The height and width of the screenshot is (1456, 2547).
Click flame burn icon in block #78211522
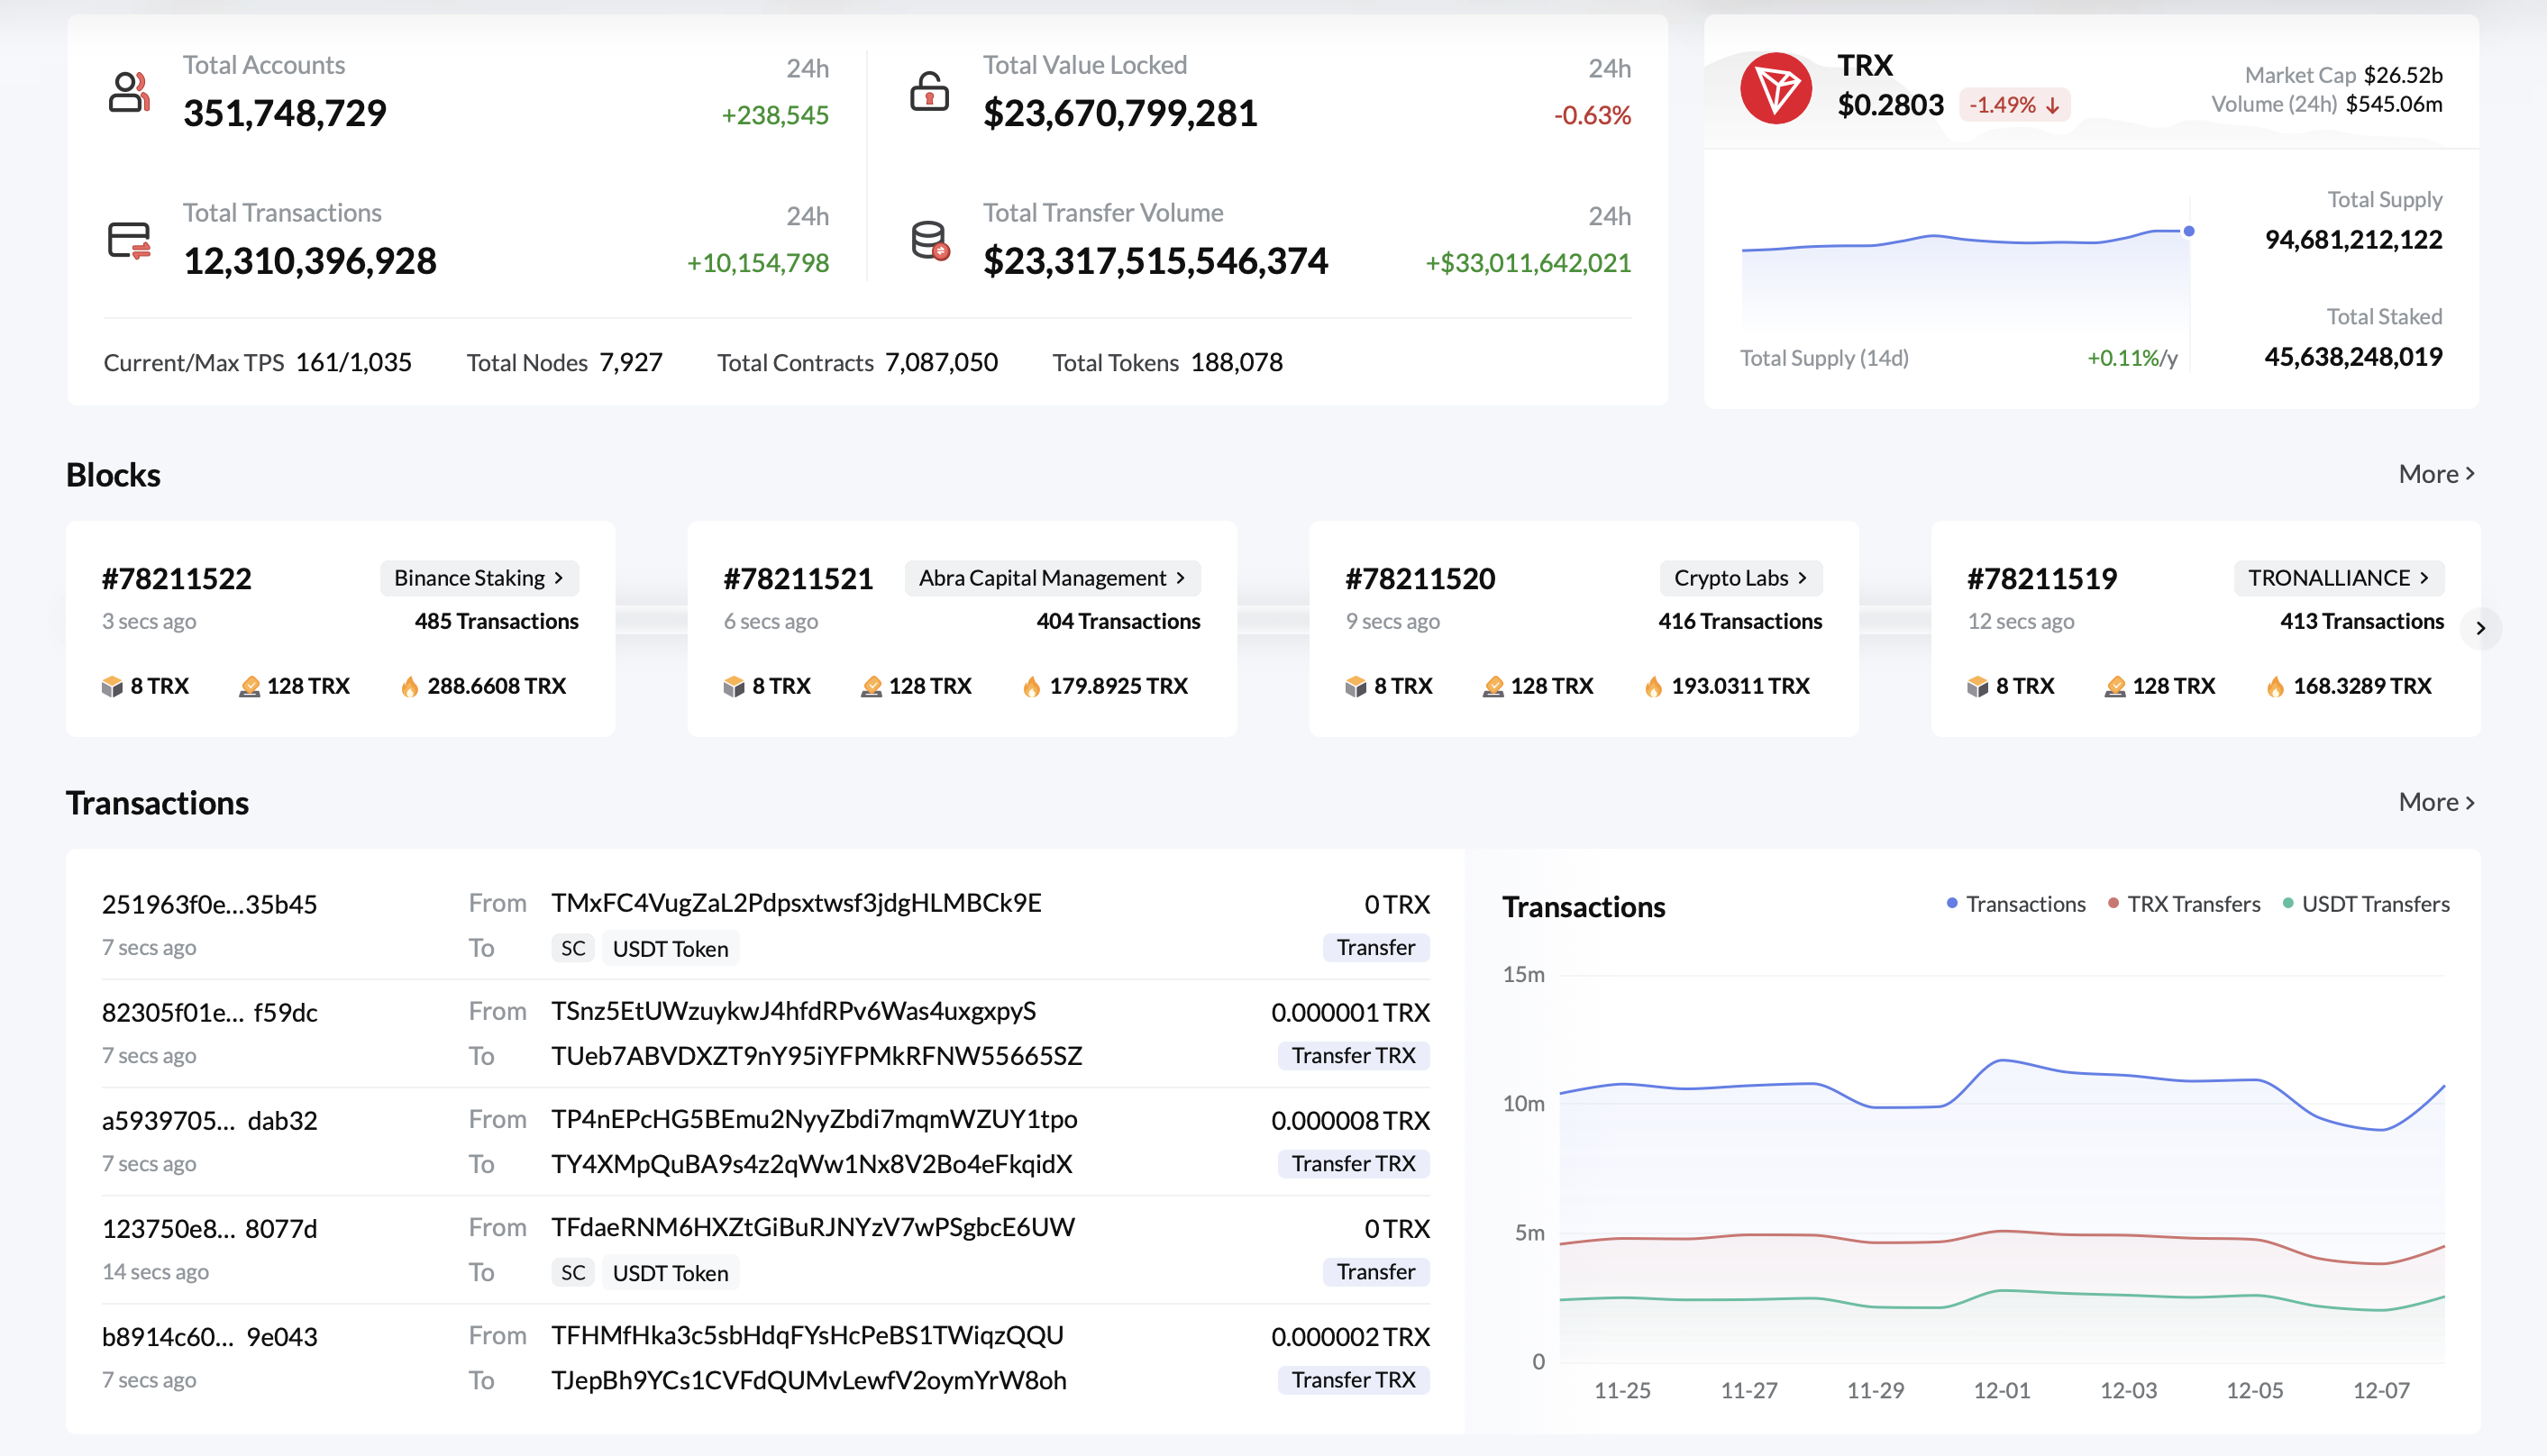[410, 686]
